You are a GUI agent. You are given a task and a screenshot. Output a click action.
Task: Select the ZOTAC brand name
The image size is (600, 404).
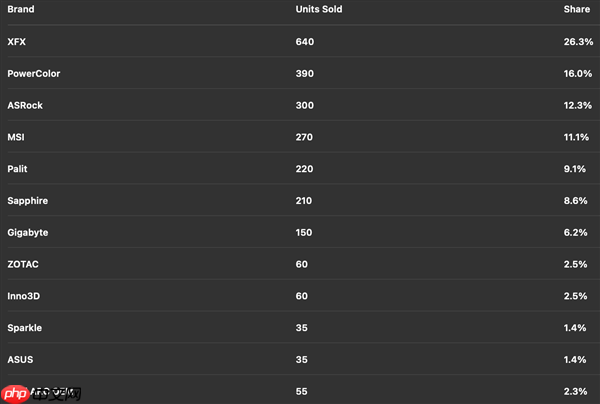23,264
